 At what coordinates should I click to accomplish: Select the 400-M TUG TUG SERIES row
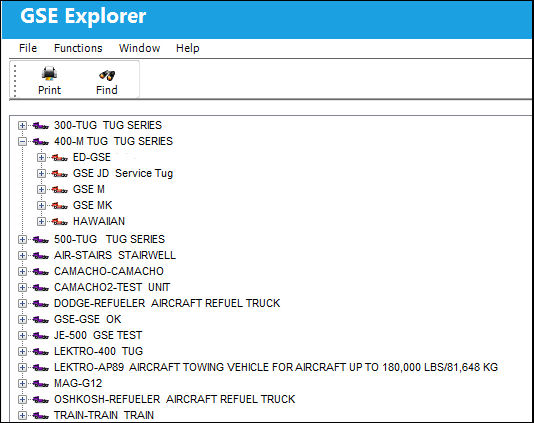point(113,141)
